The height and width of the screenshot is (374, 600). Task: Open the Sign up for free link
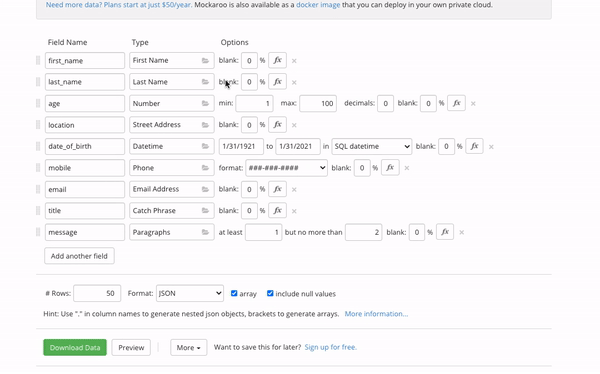(331, 347)
